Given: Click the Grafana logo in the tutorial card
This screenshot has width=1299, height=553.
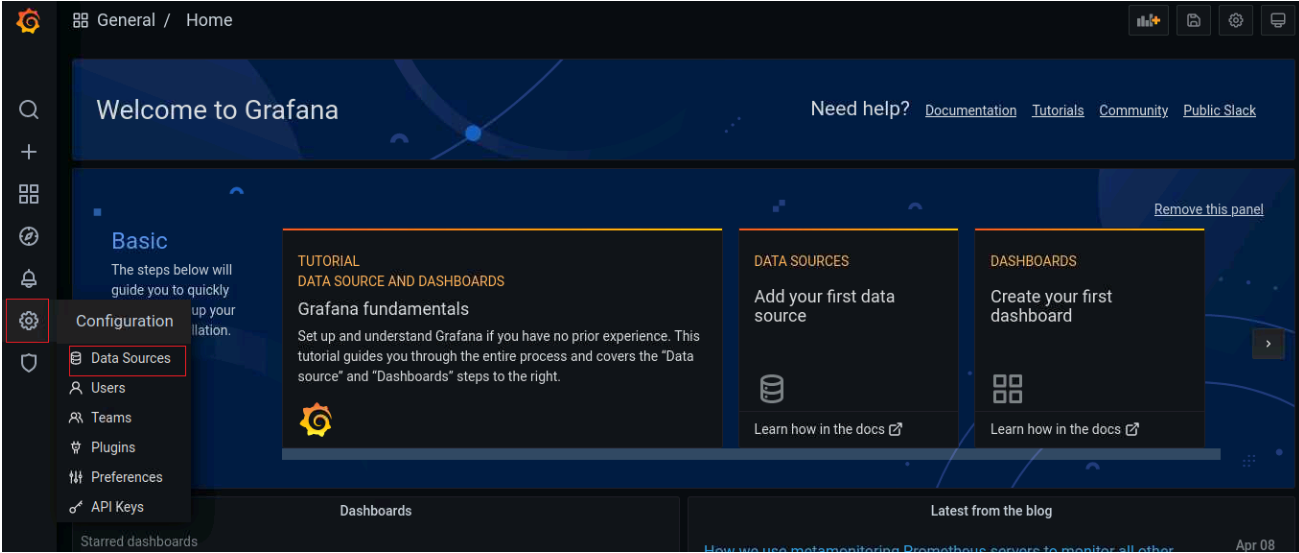Looking at the screenshot, I should 315,419.
